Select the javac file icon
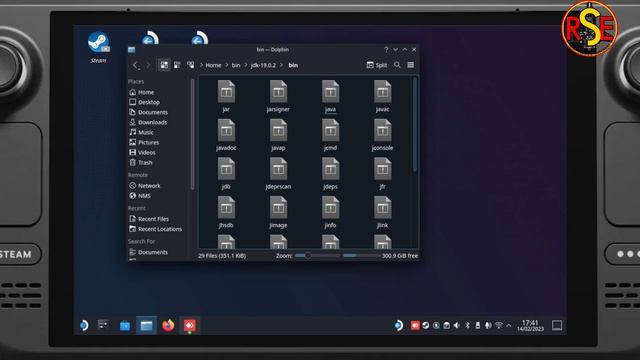The image size is (640, 360). click(382, 91)
